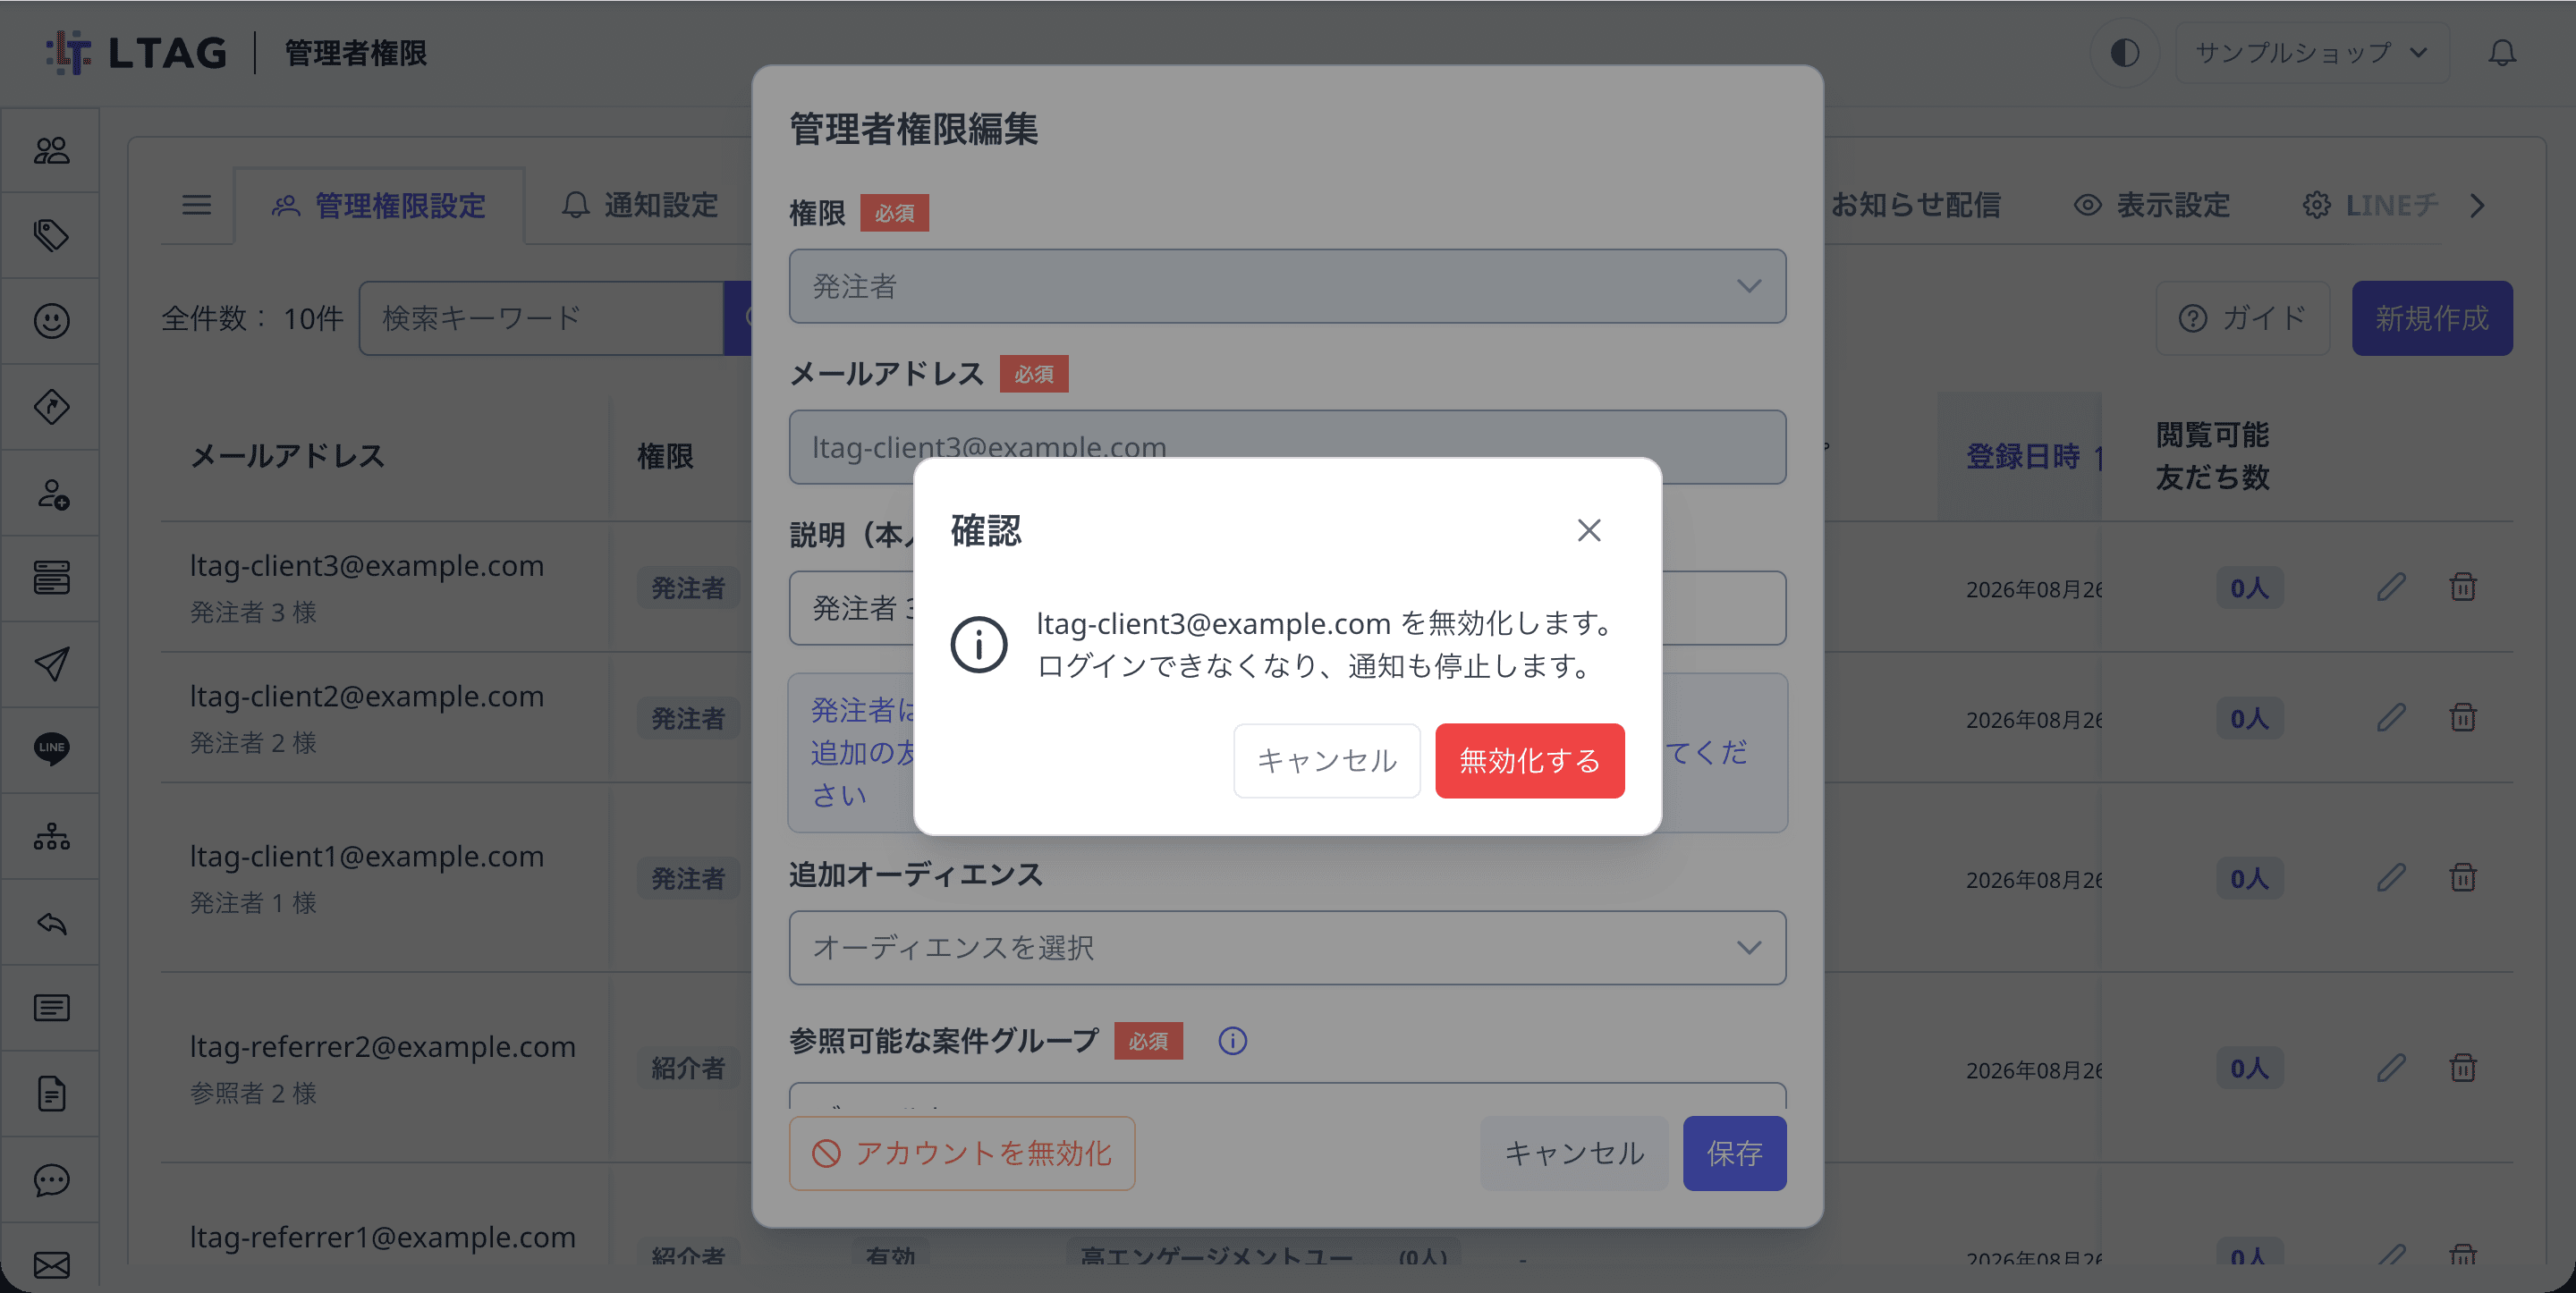Close the 確認 dialog with X icon
Screen dimensions: 2576x1293
(1589, 530)
